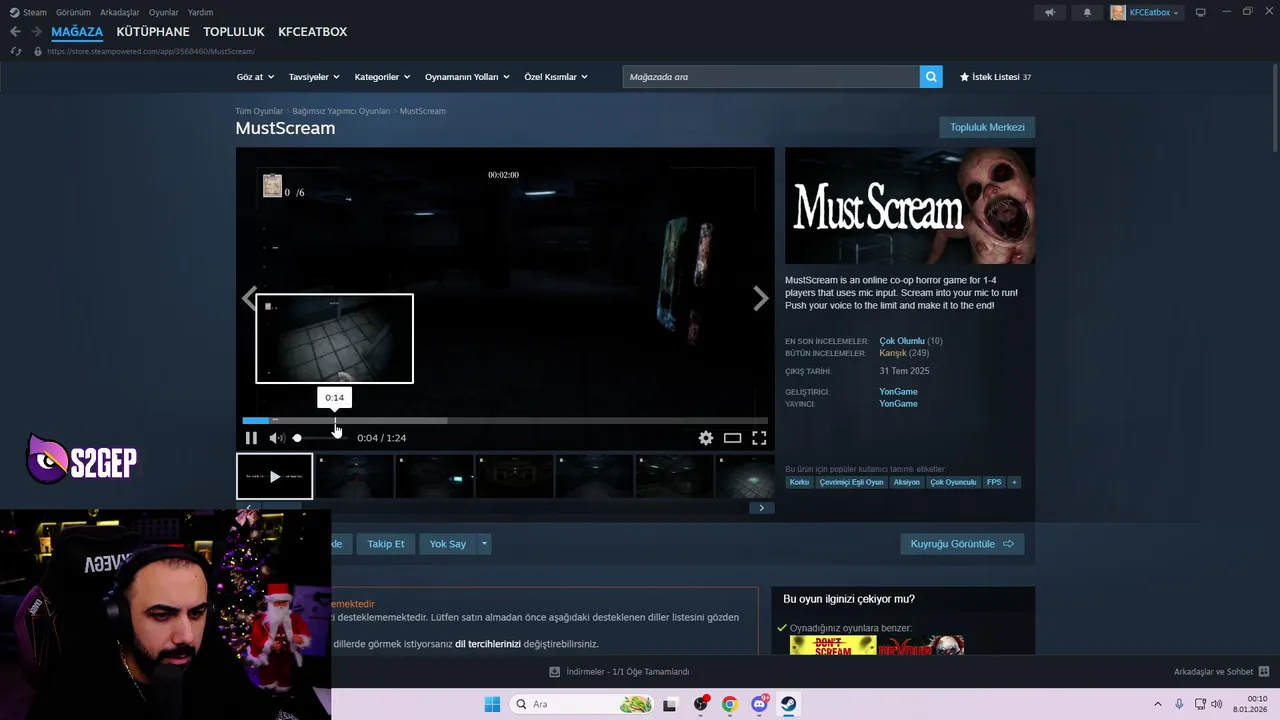Viewport: 1280px width, 720px height.
Task: Enter fullscreen video mode
Action: click(x=759, y=438)
